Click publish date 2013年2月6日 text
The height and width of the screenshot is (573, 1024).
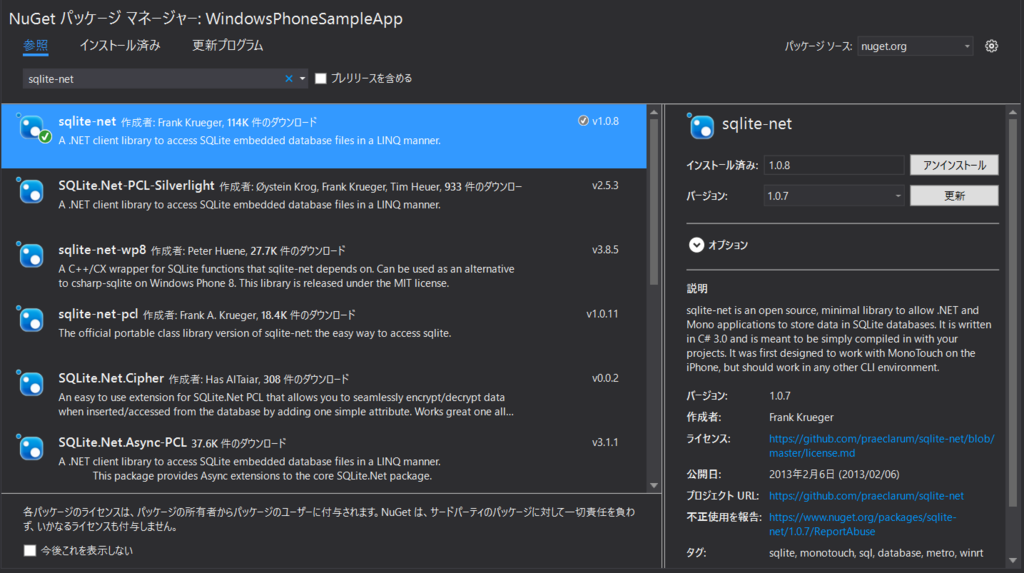(x=834, y=474)
